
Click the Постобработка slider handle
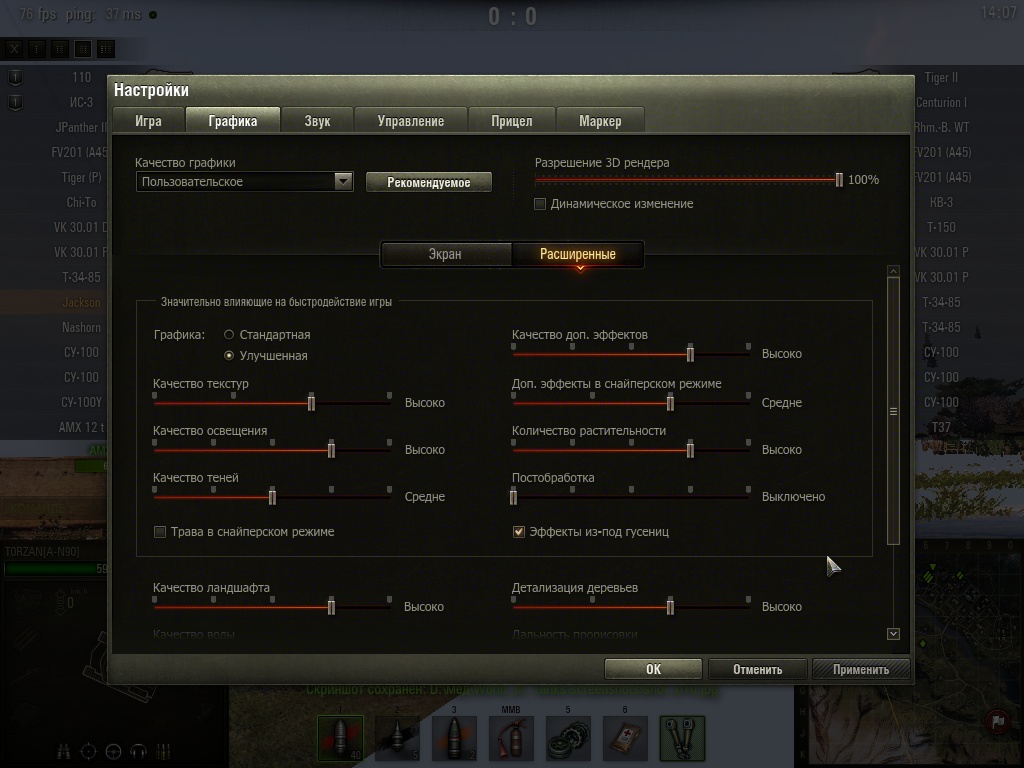pyautogui.click(x=513, y=497)
